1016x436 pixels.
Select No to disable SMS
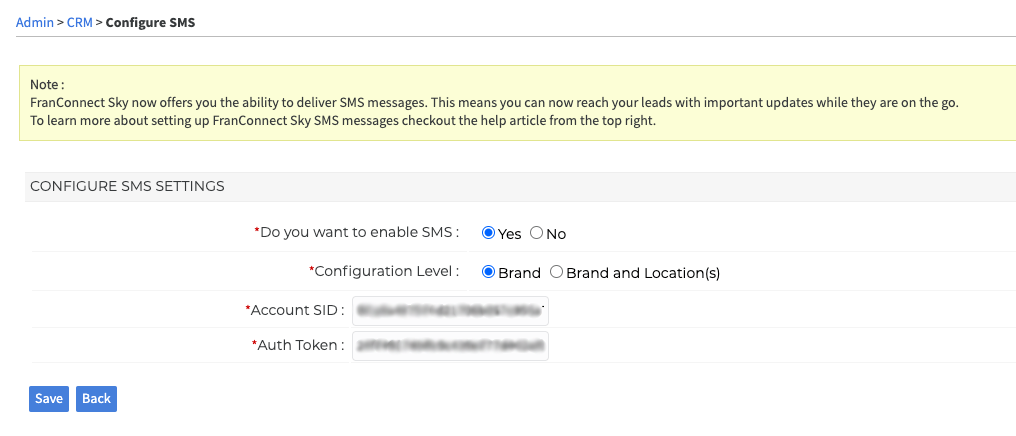(537, 233)
